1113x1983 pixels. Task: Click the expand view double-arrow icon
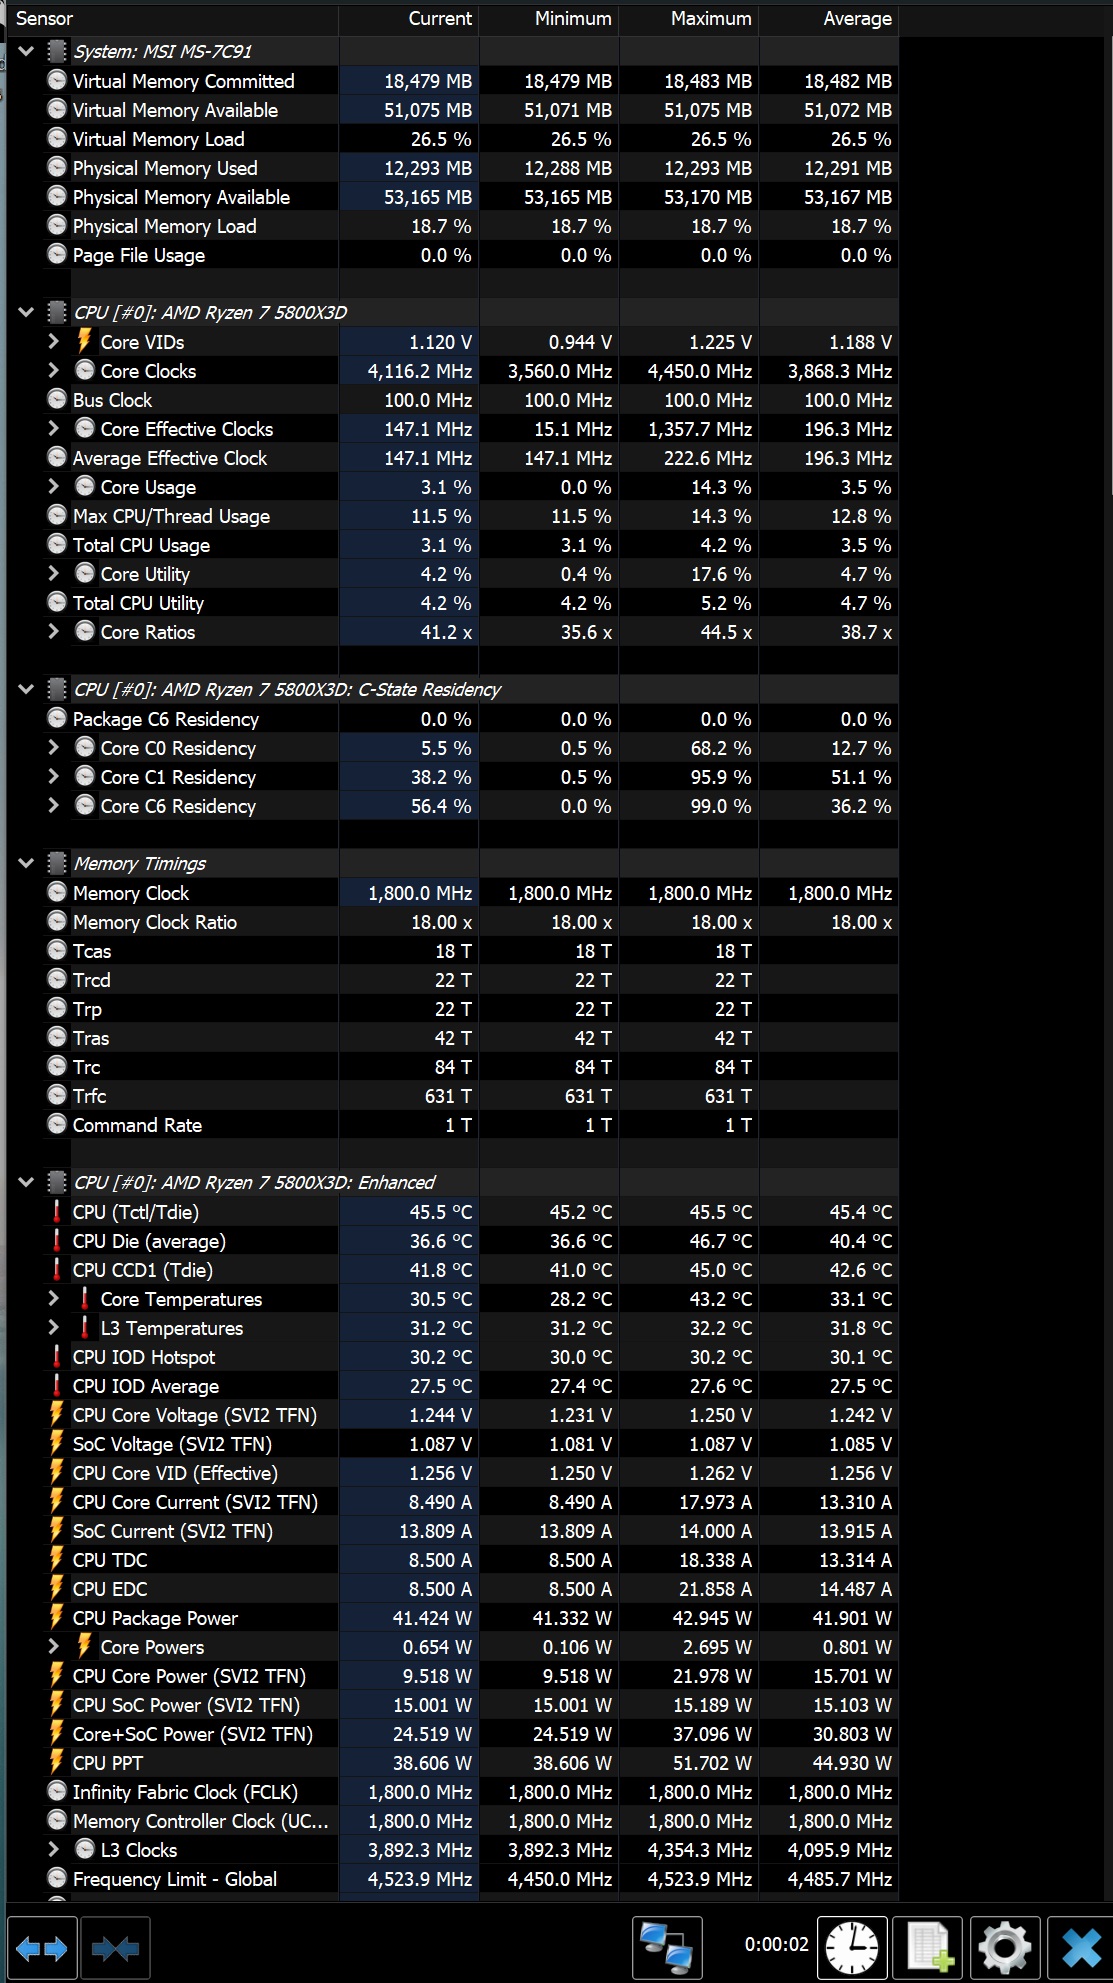click(42, 1948)
